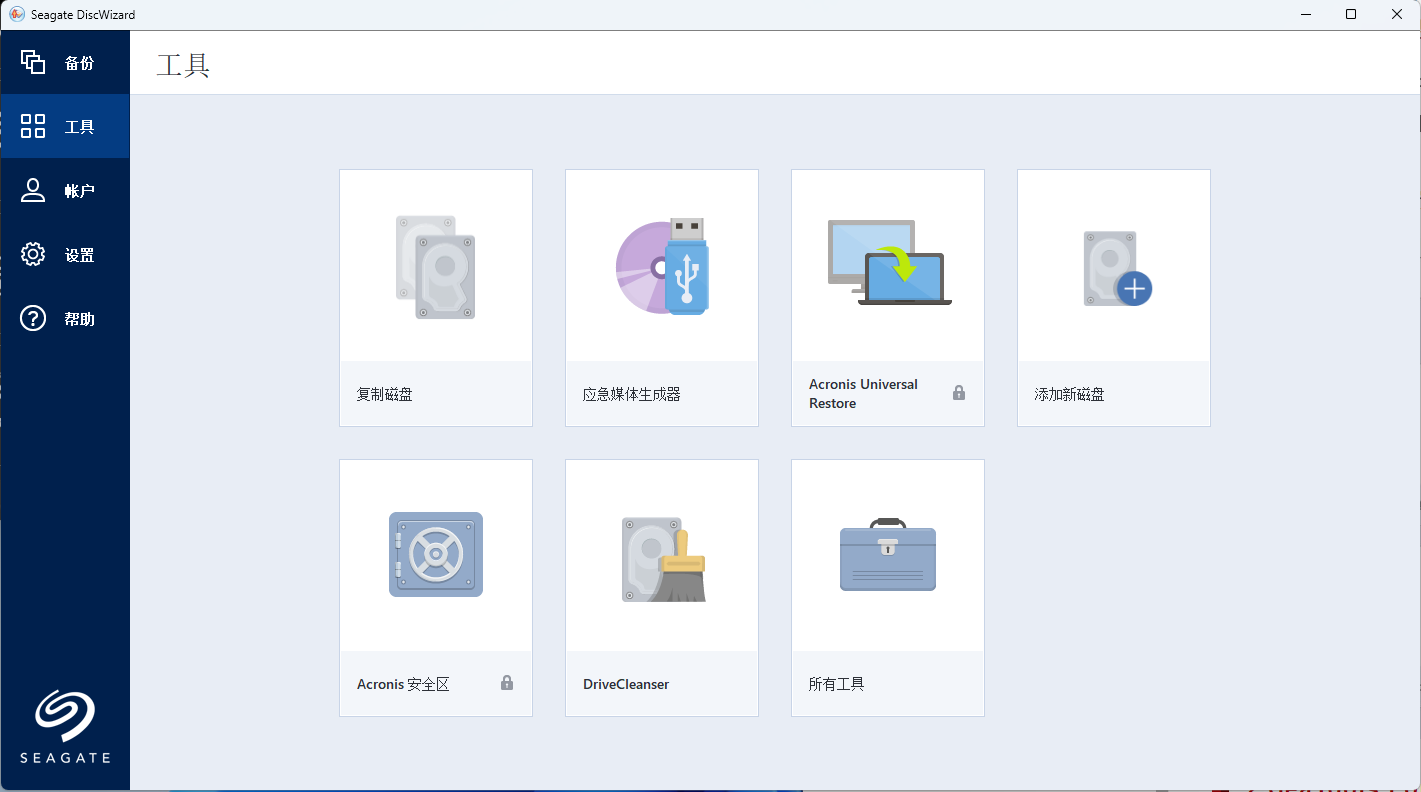Click the disc and USB rescue media icon
This screenshot has width=1421, height=792.
pos(662,266)
